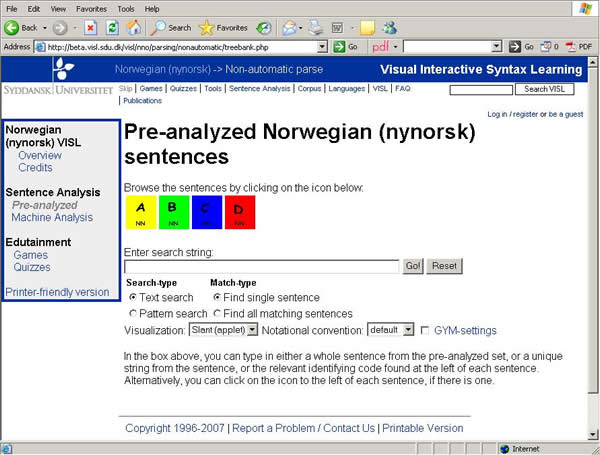Click the Stop loading icon
Viewport: 600px width, 455px height.
pos(90,27)
